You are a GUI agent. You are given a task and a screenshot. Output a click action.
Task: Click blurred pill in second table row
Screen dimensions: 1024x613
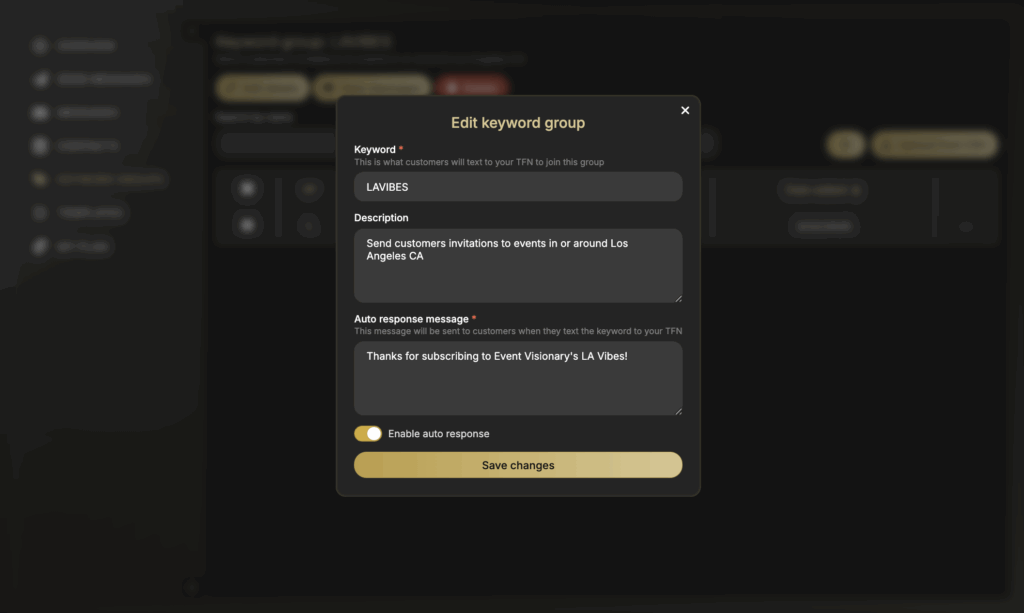(824, 226)
